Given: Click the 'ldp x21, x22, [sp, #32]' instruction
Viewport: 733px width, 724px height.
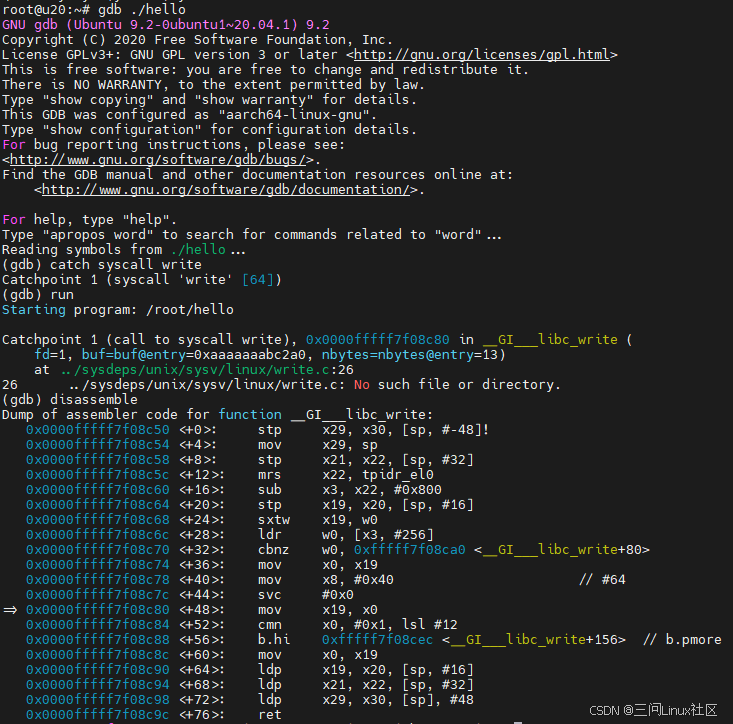Looking at the screenshot, I should [366, 684].
